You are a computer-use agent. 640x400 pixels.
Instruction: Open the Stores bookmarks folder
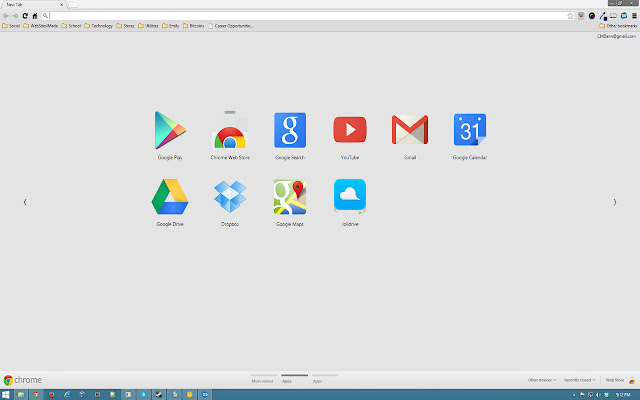[125, 26]
